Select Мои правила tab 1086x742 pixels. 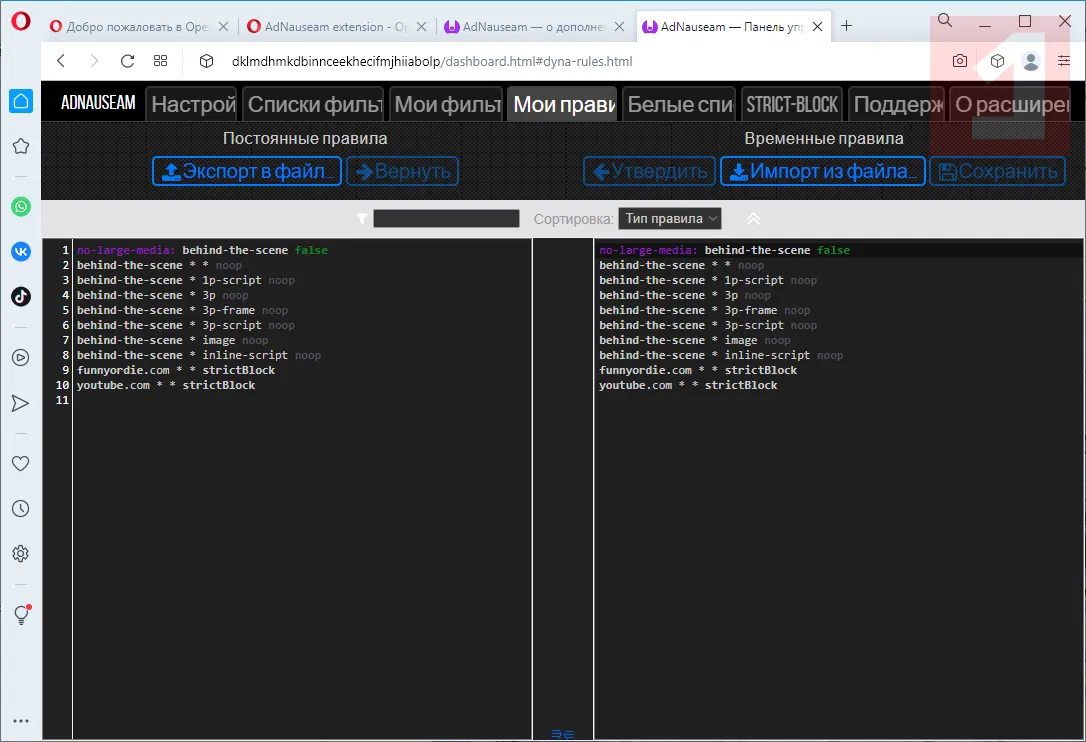tap(562, 104)
